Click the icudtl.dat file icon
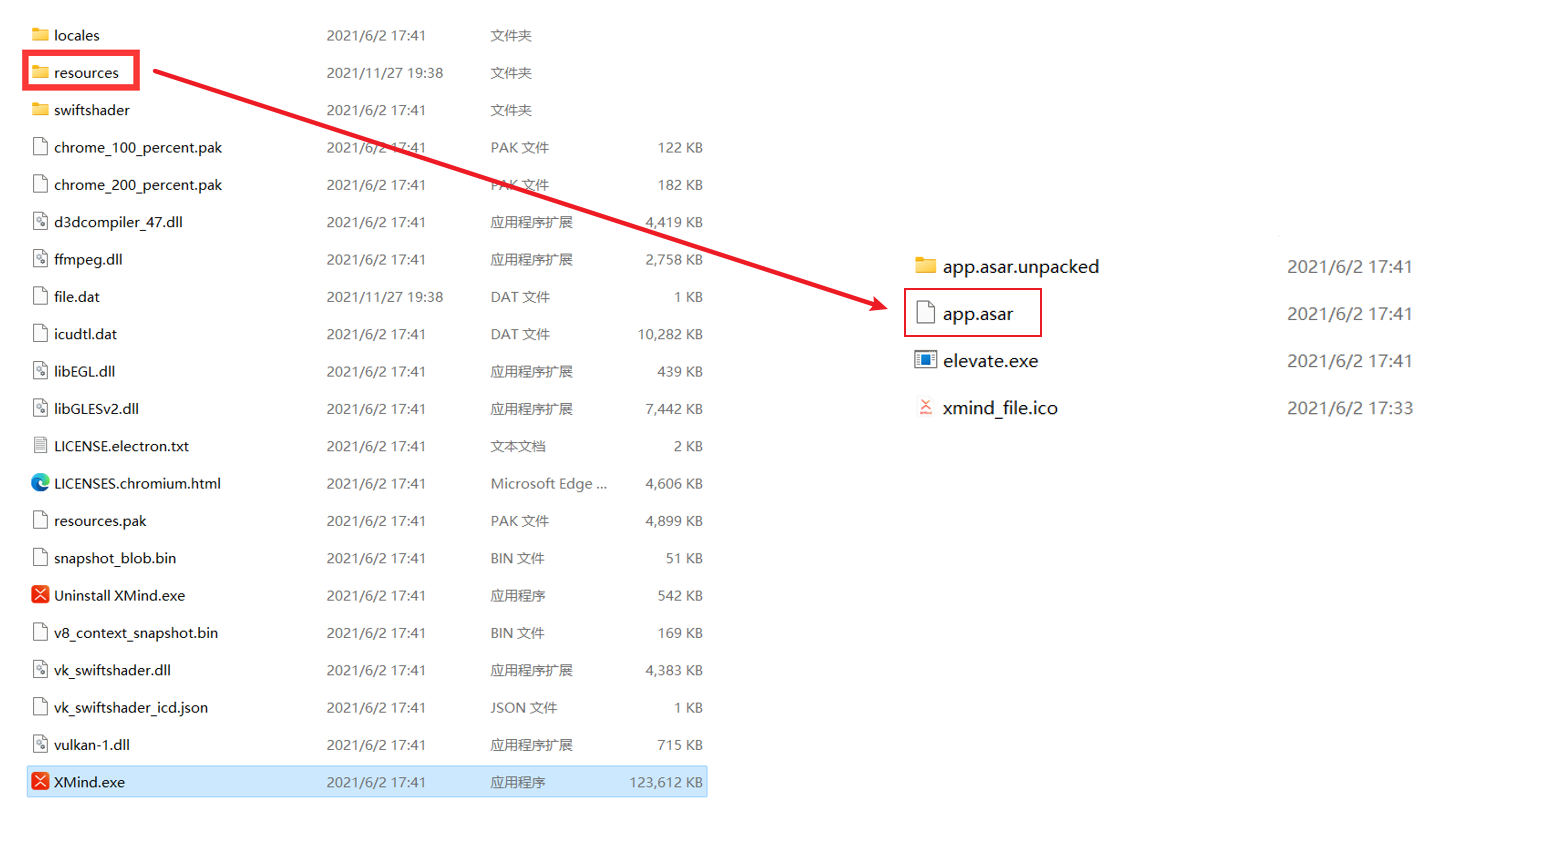Image resolution: width=1548 pixels, height=868 pixels. pos(40,334)
